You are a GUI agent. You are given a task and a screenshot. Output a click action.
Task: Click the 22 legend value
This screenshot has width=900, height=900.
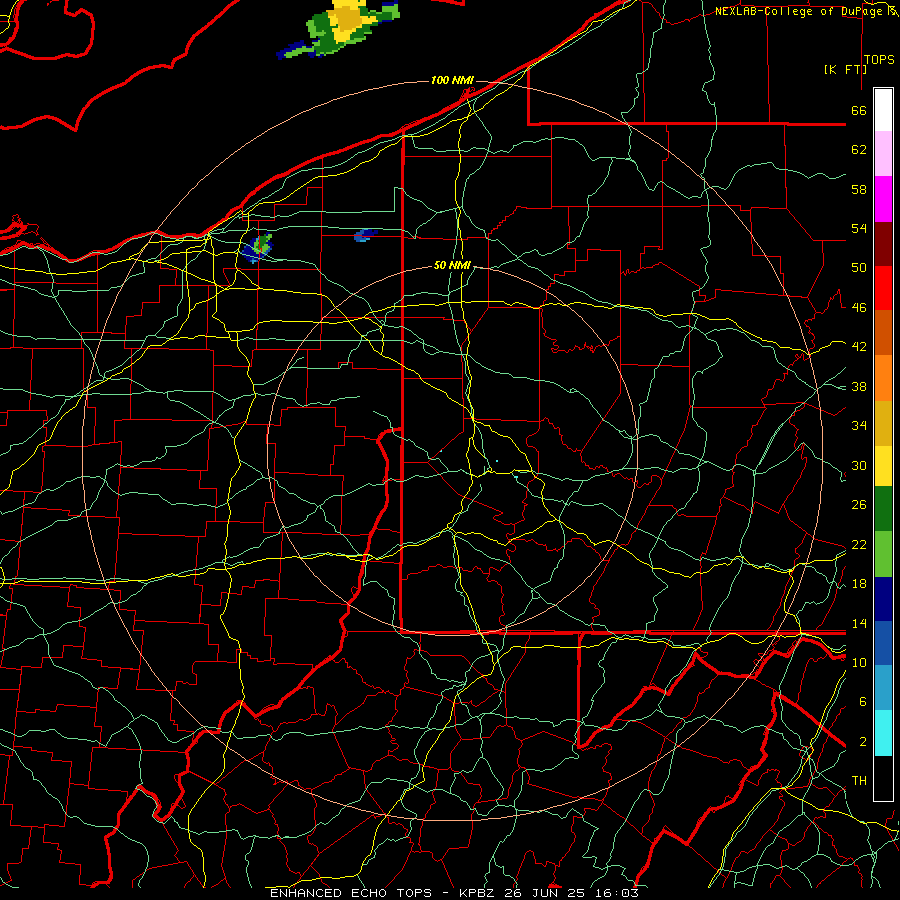[x=859, y=544]
